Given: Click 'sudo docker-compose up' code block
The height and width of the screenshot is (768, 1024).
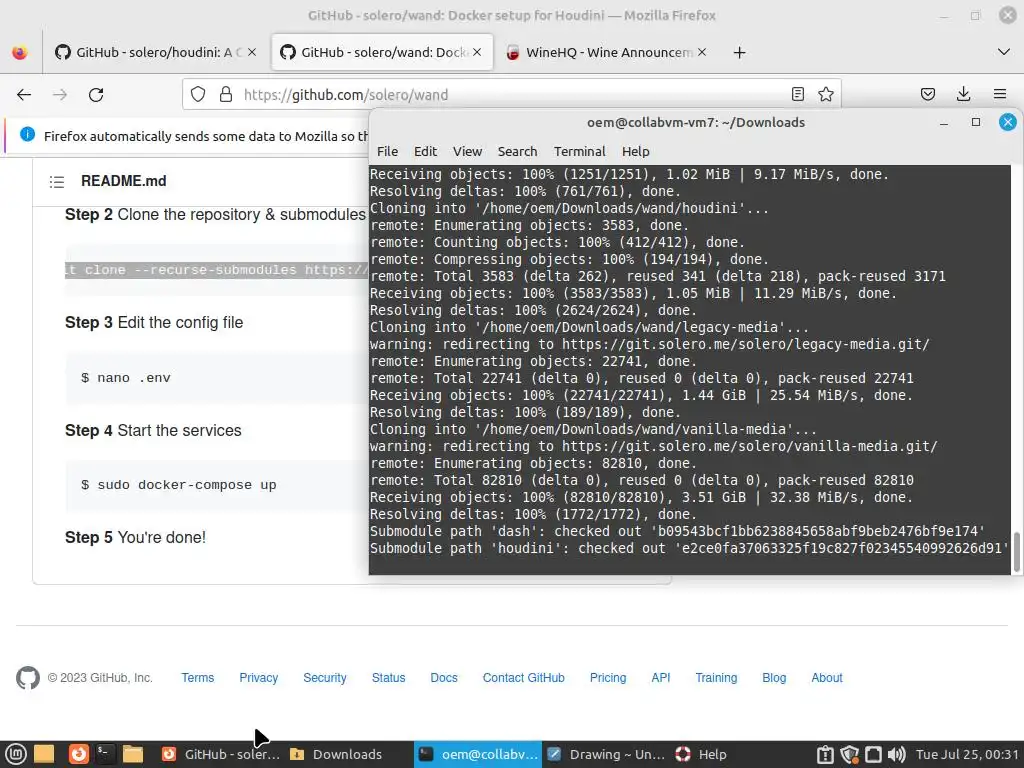Looking at the screenshot, I should point(217,485).
